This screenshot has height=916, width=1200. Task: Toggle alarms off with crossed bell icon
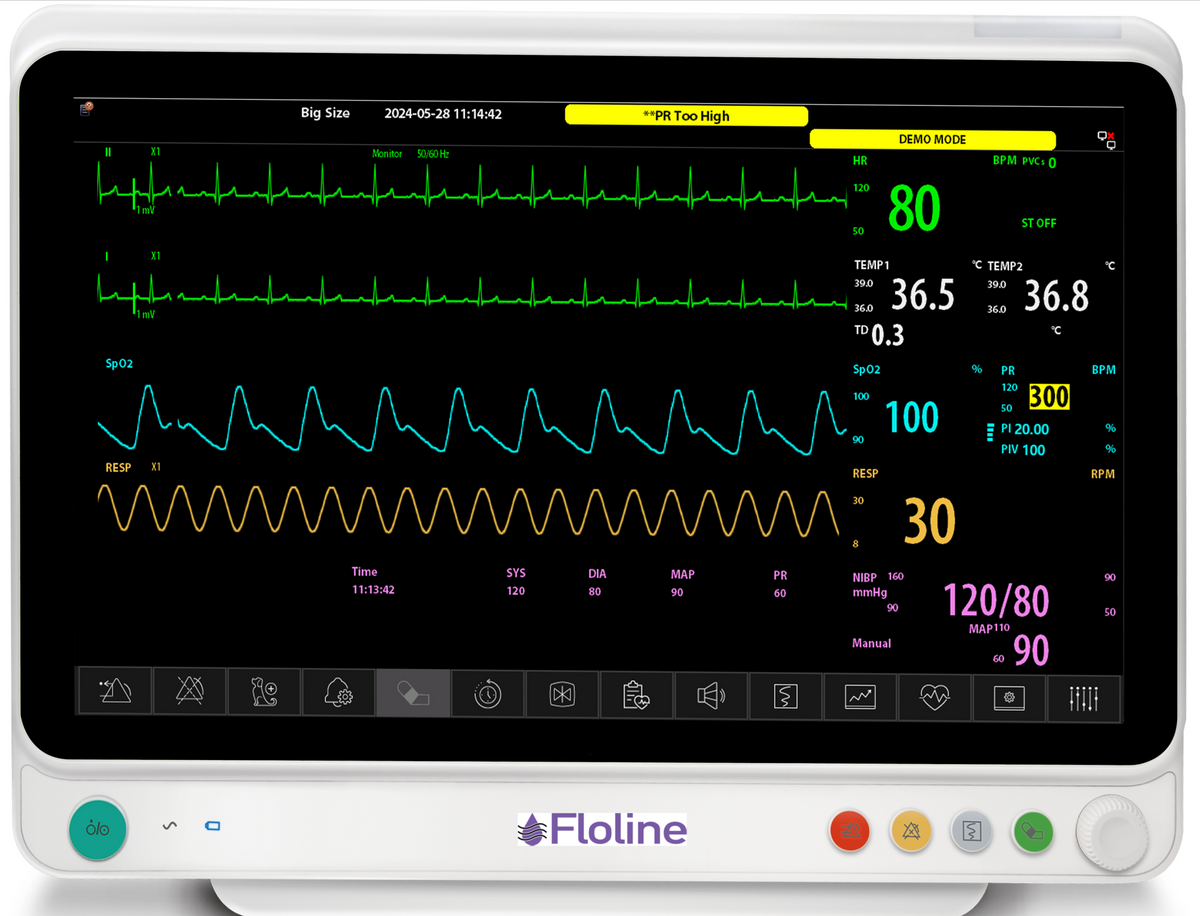pos(189,692)
